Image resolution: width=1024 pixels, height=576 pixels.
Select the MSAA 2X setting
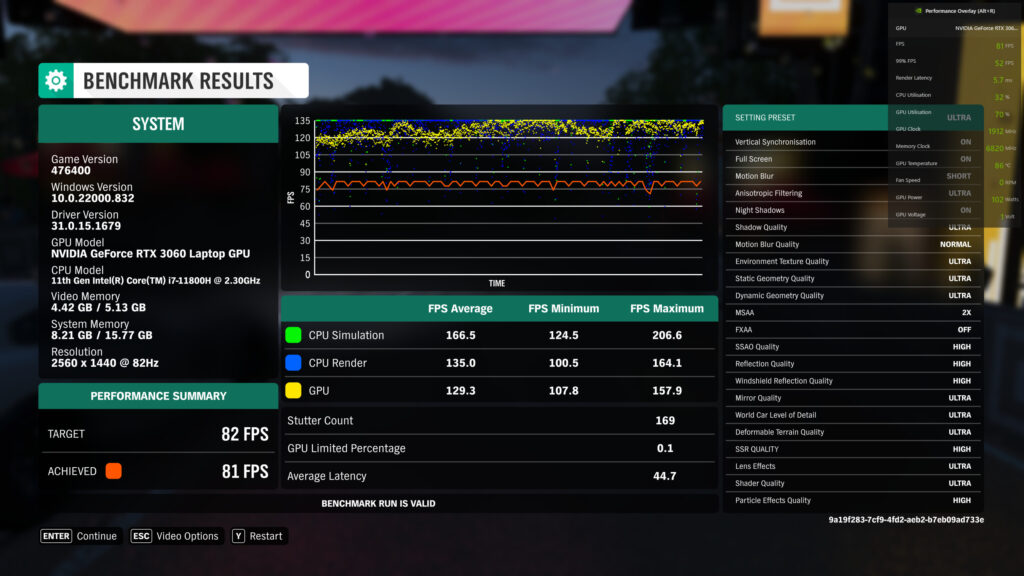pyautogui.click(x=853, y=312)
